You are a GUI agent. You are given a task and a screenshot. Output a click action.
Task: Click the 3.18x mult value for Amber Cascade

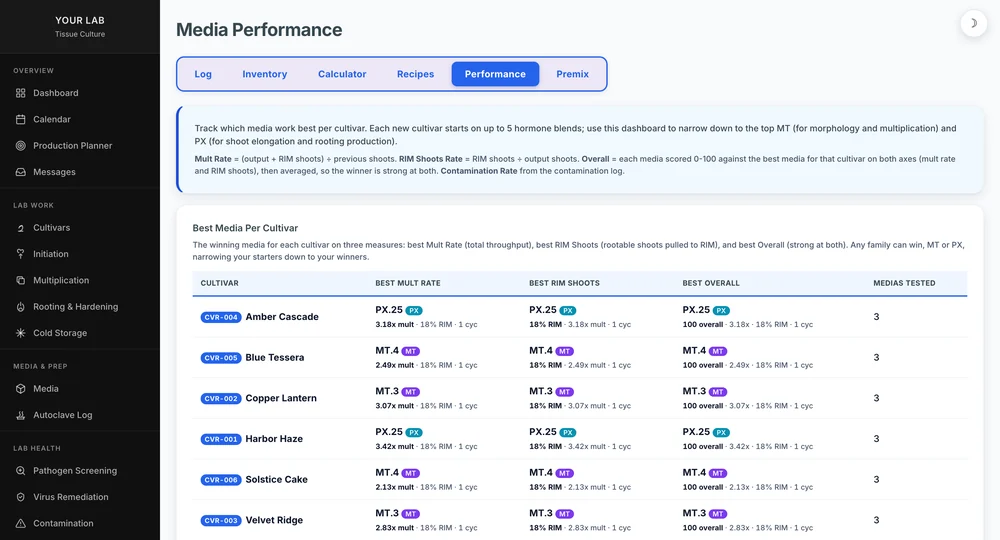coord(395,325)
